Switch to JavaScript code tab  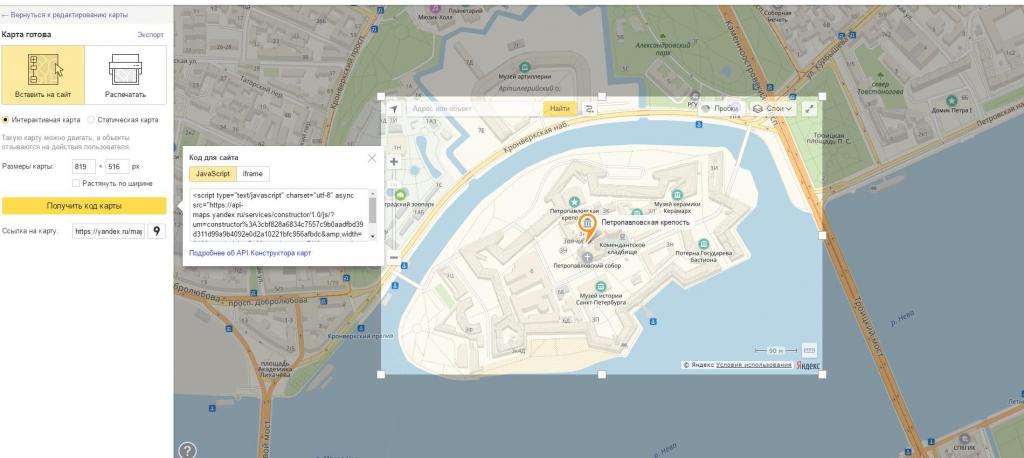[x=213, y=174]
